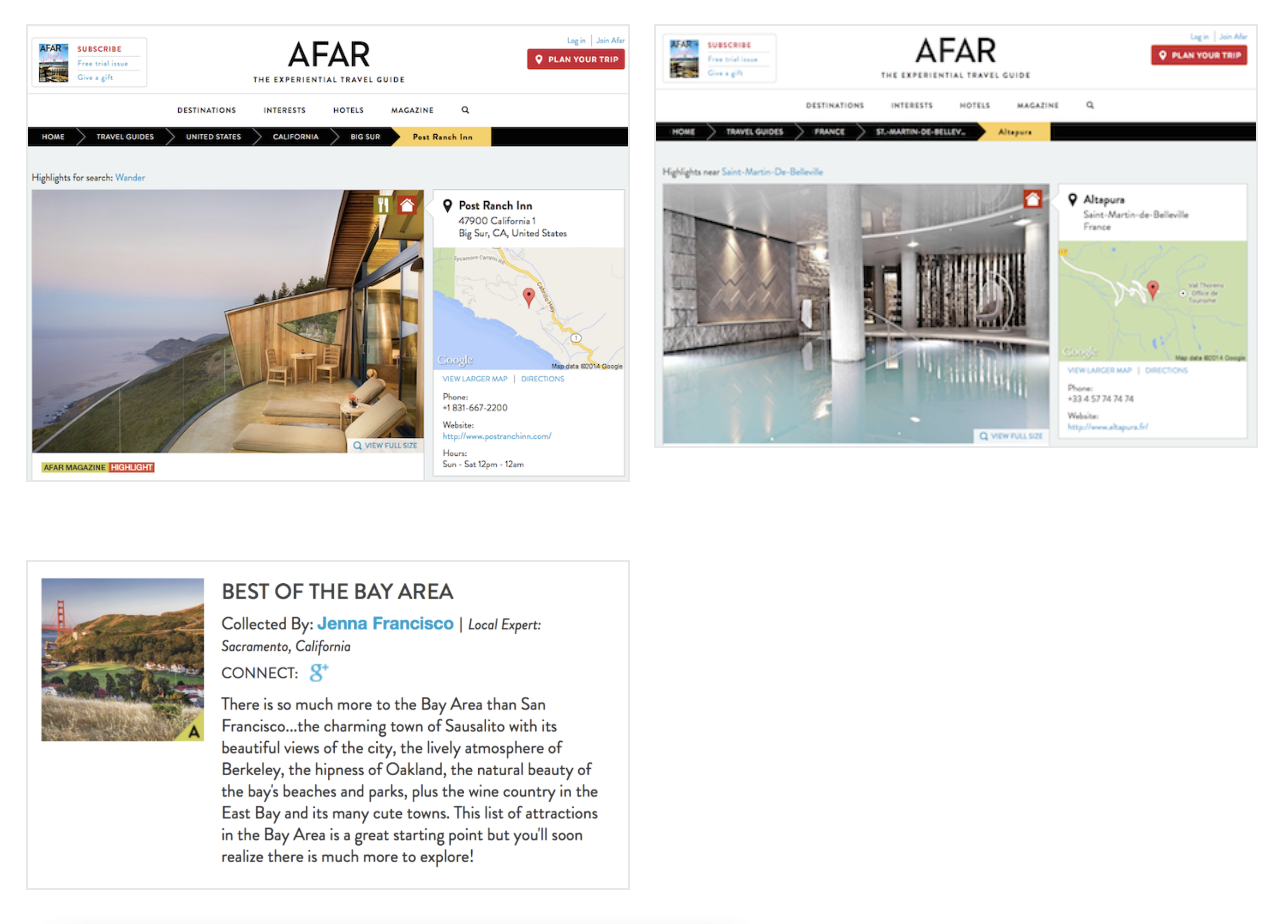This screenshot has height=924, width=1286.
Task: Click Highlight tag under Post Ranch photo
Action: click(131, 467)
